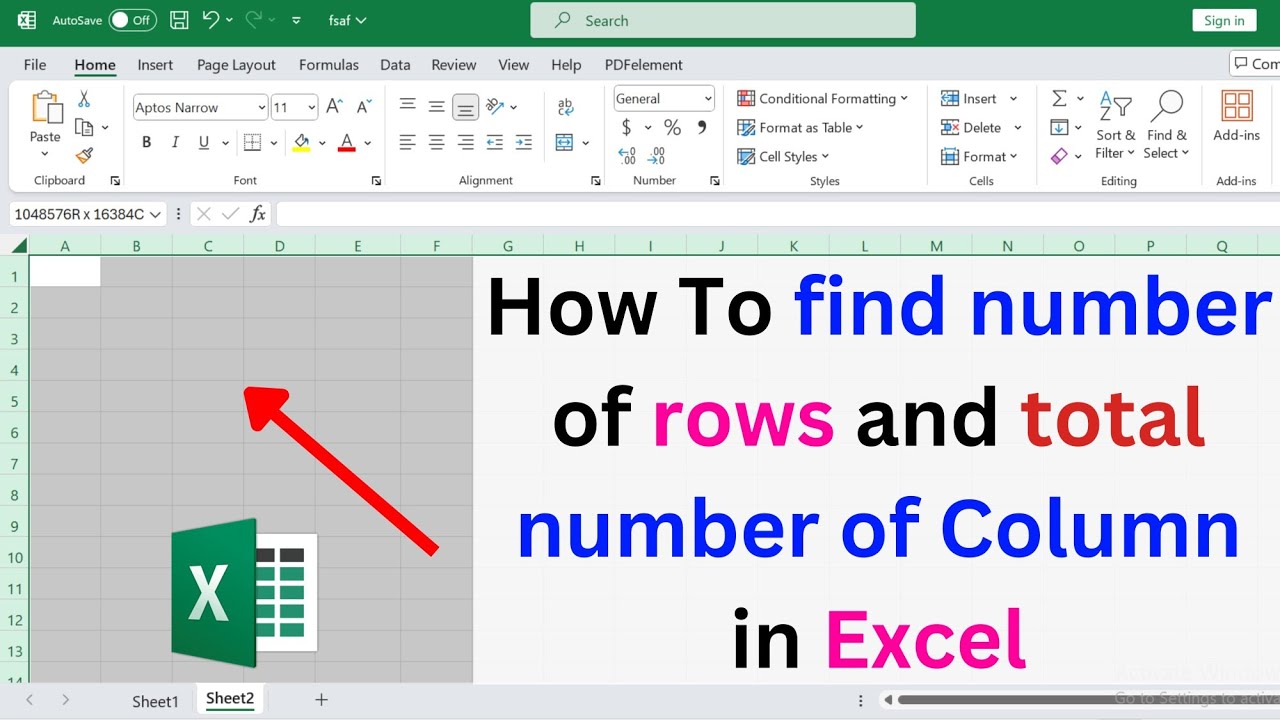Toggle Italic formatting

(x=175, y=142)
